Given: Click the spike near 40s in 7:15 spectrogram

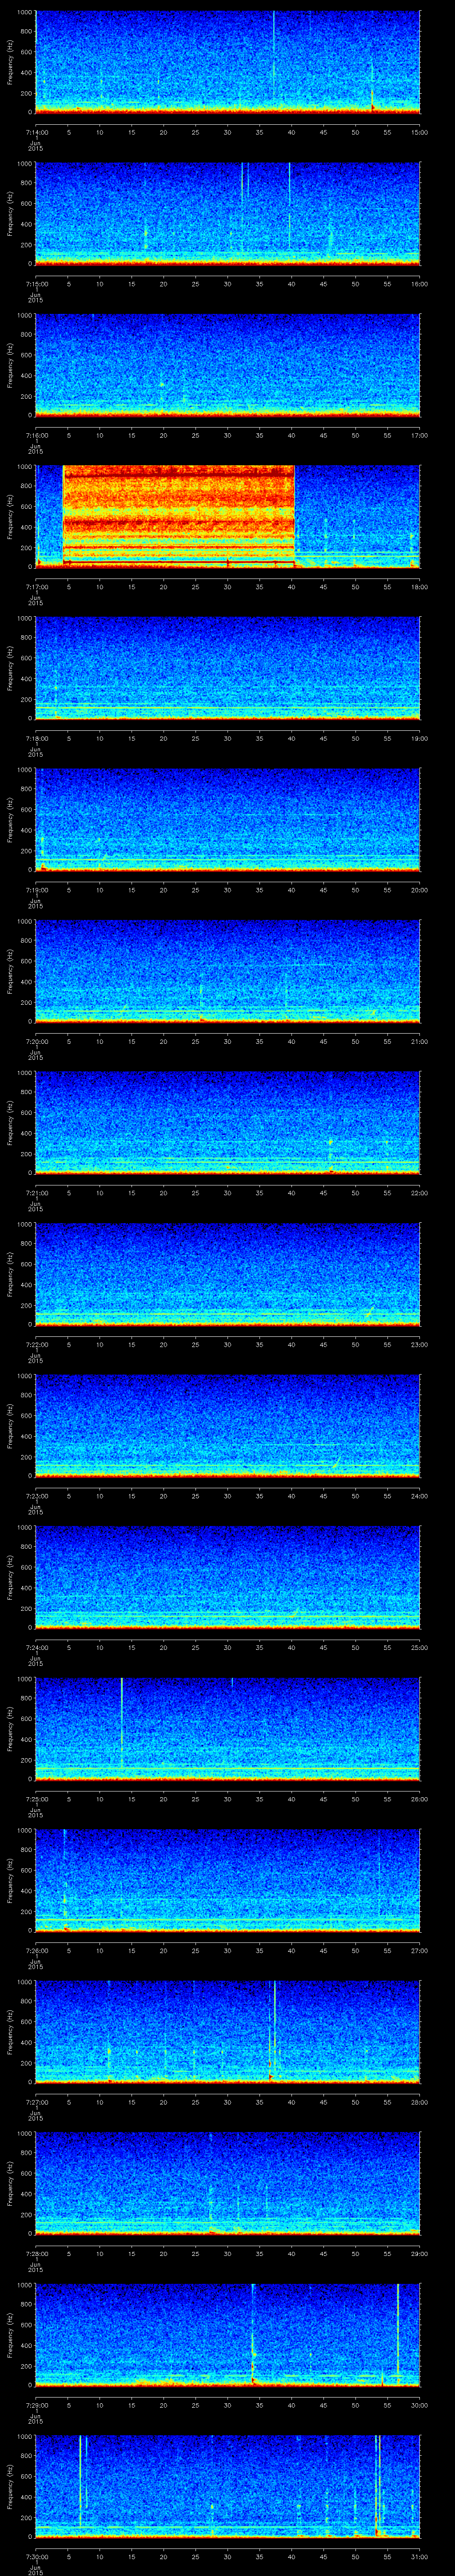Looking at the screenshot, I should [290, 205].
